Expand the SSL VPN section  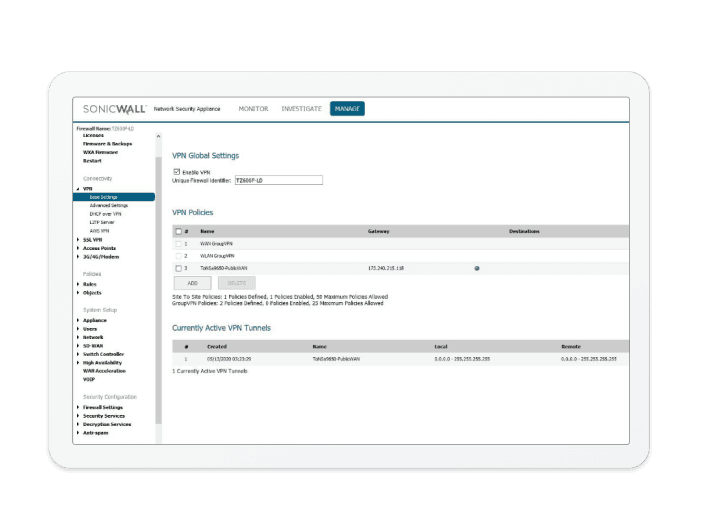point(78,240)
